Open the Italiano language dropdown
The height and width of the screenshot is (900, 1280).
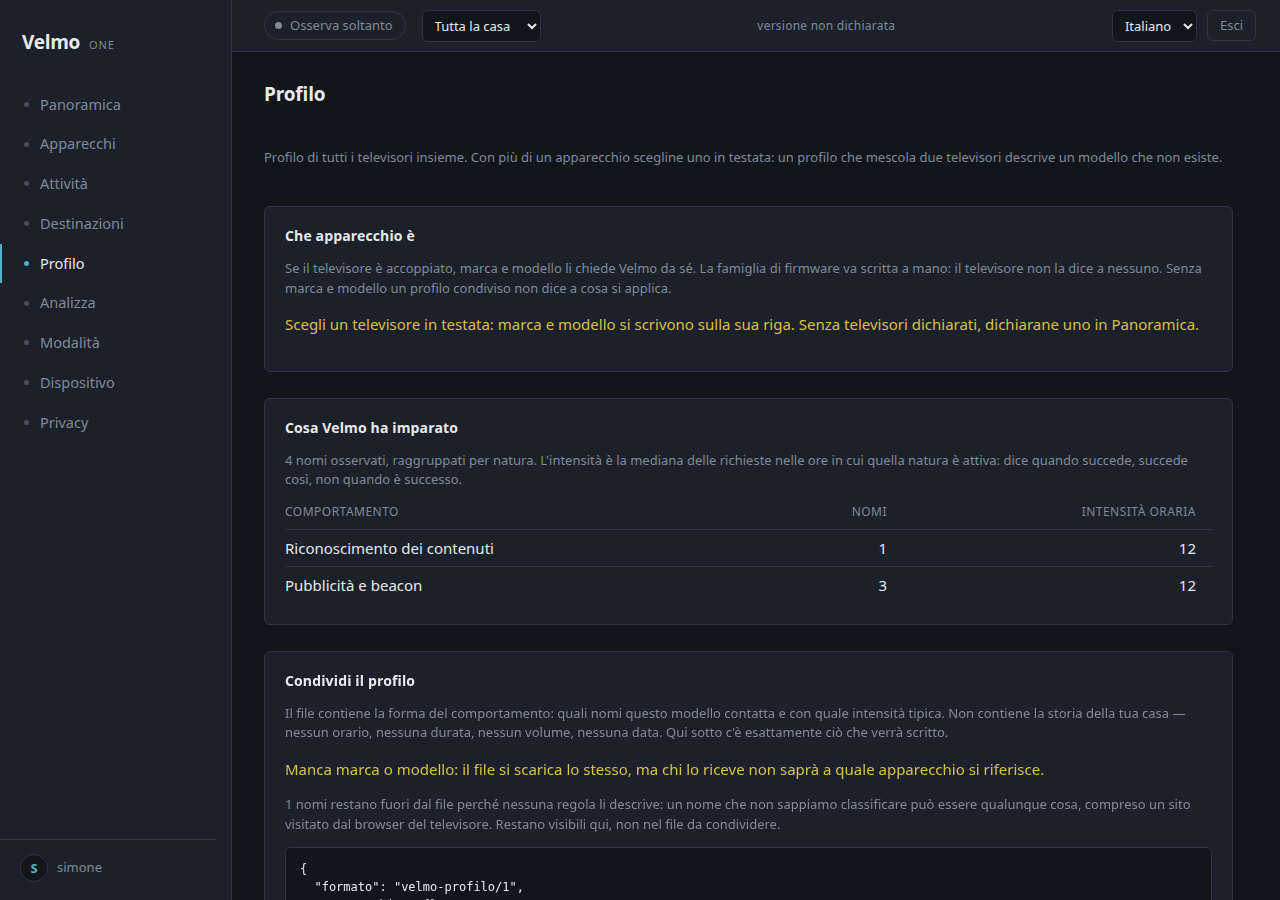1154,26
